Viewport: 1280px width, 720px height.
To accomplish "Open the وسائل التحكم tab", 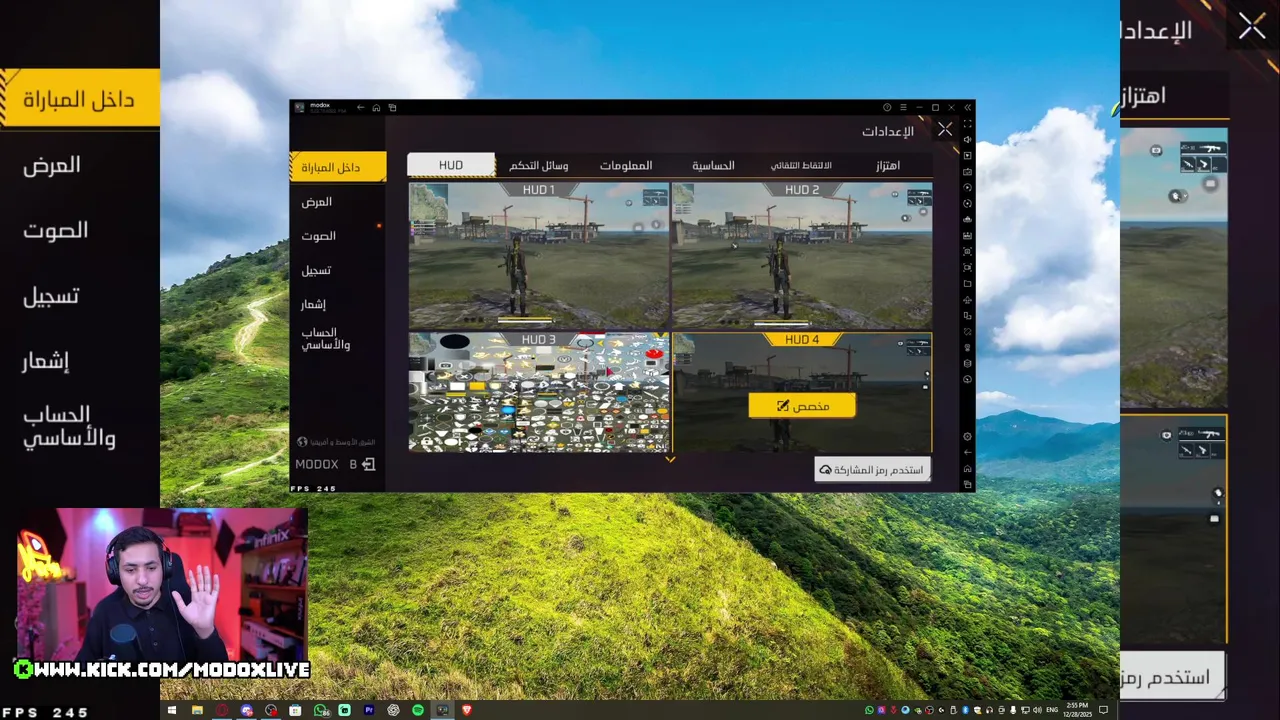I will coord(539,166).
